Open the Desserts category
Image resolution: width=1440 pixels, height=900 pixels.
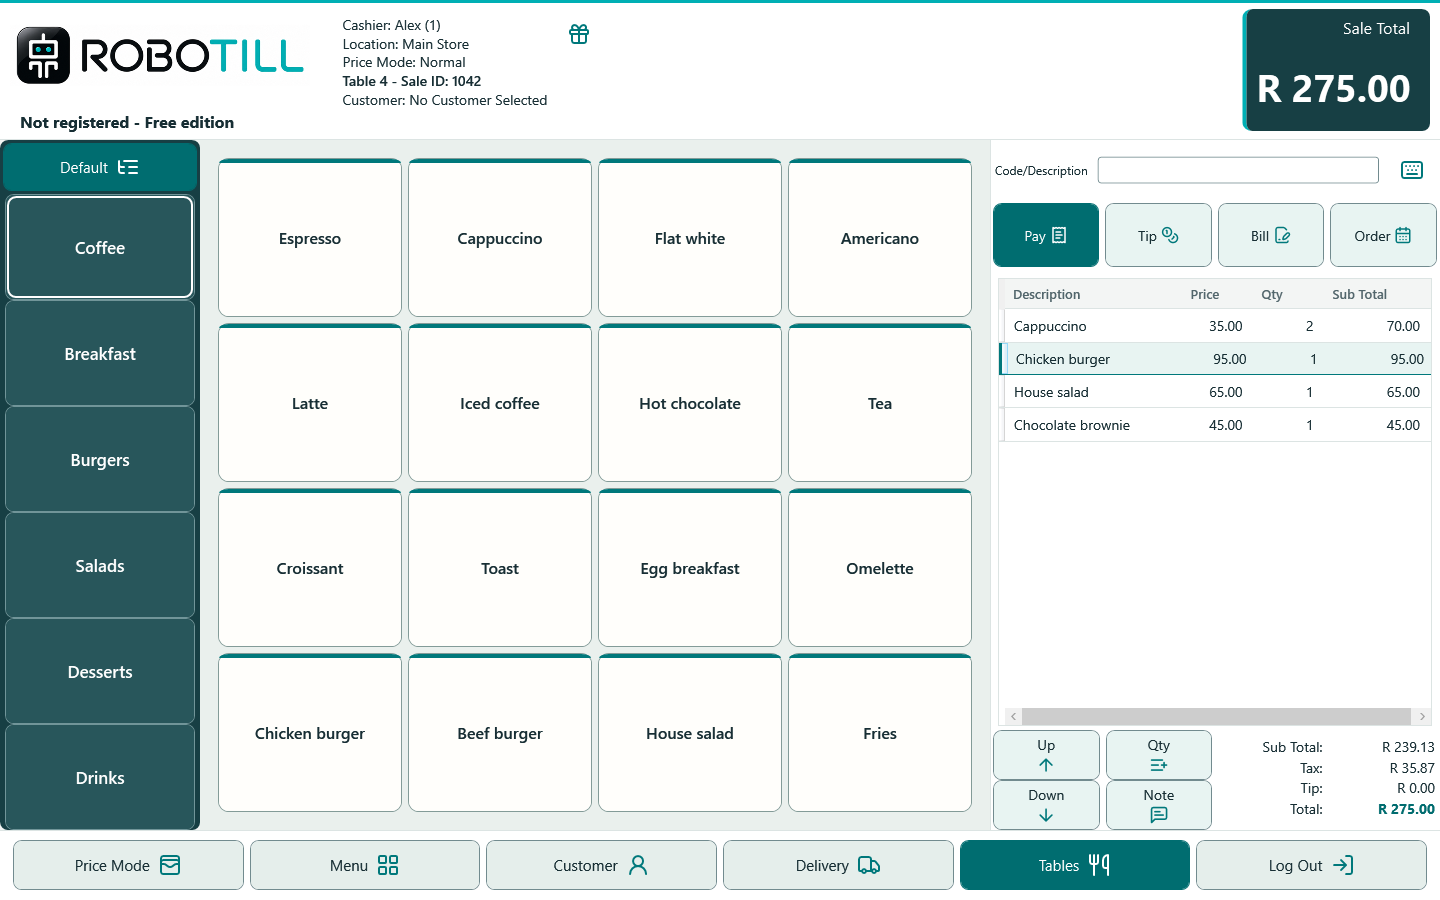[x=100, y=672]
